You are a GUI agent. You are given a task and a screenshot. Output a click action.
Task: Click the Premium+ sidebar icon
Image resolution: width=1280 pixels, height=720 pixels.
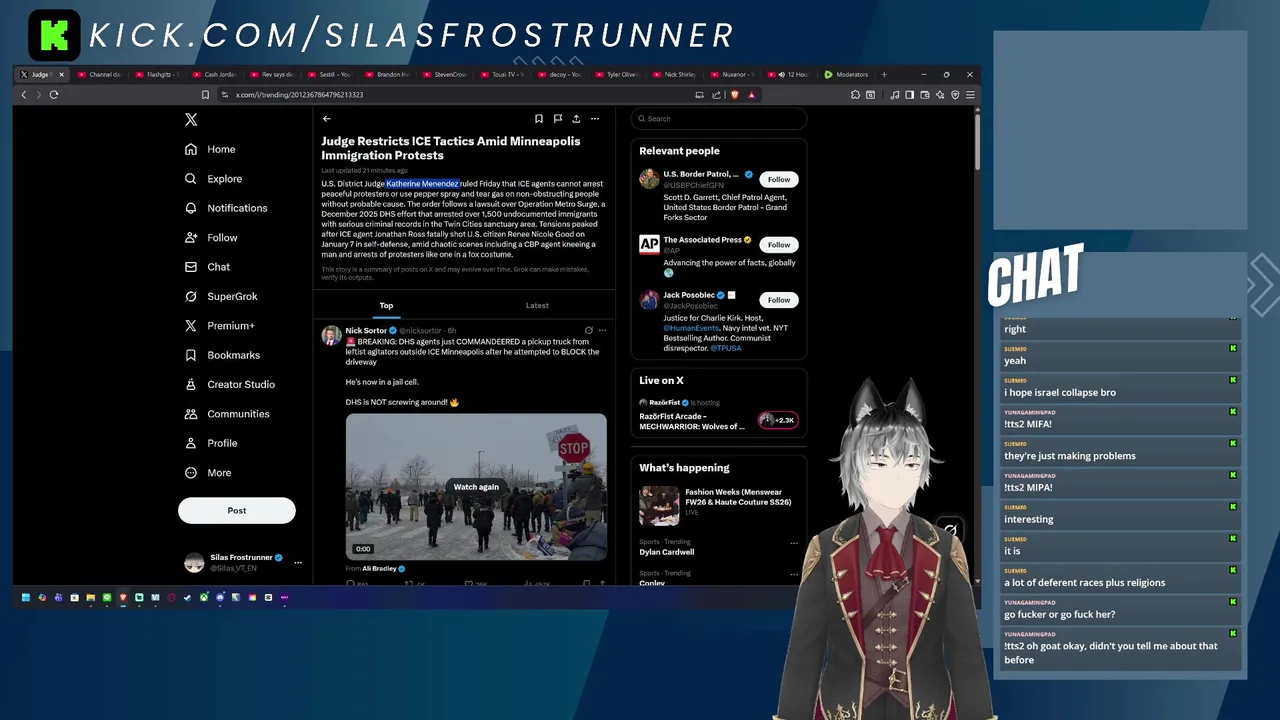point(191,326)
